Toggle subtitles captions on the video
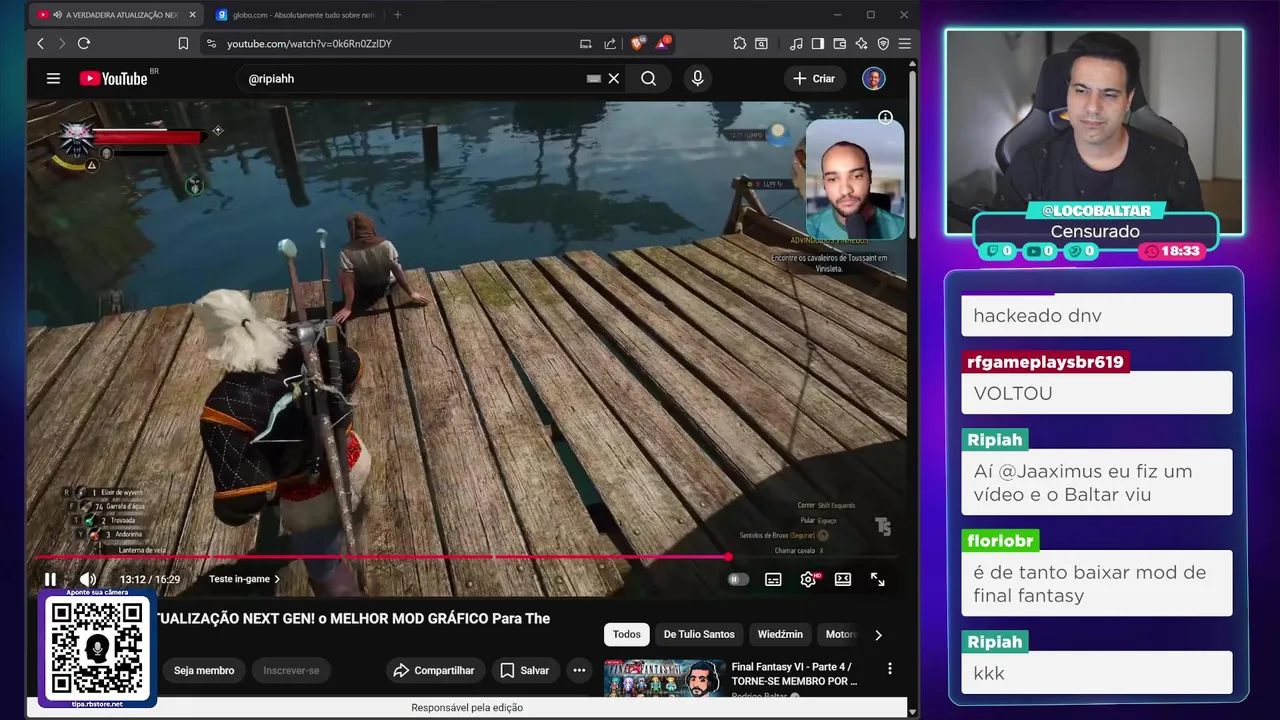1280x720 pixels. pyautogui.click(x=773, y=579)
